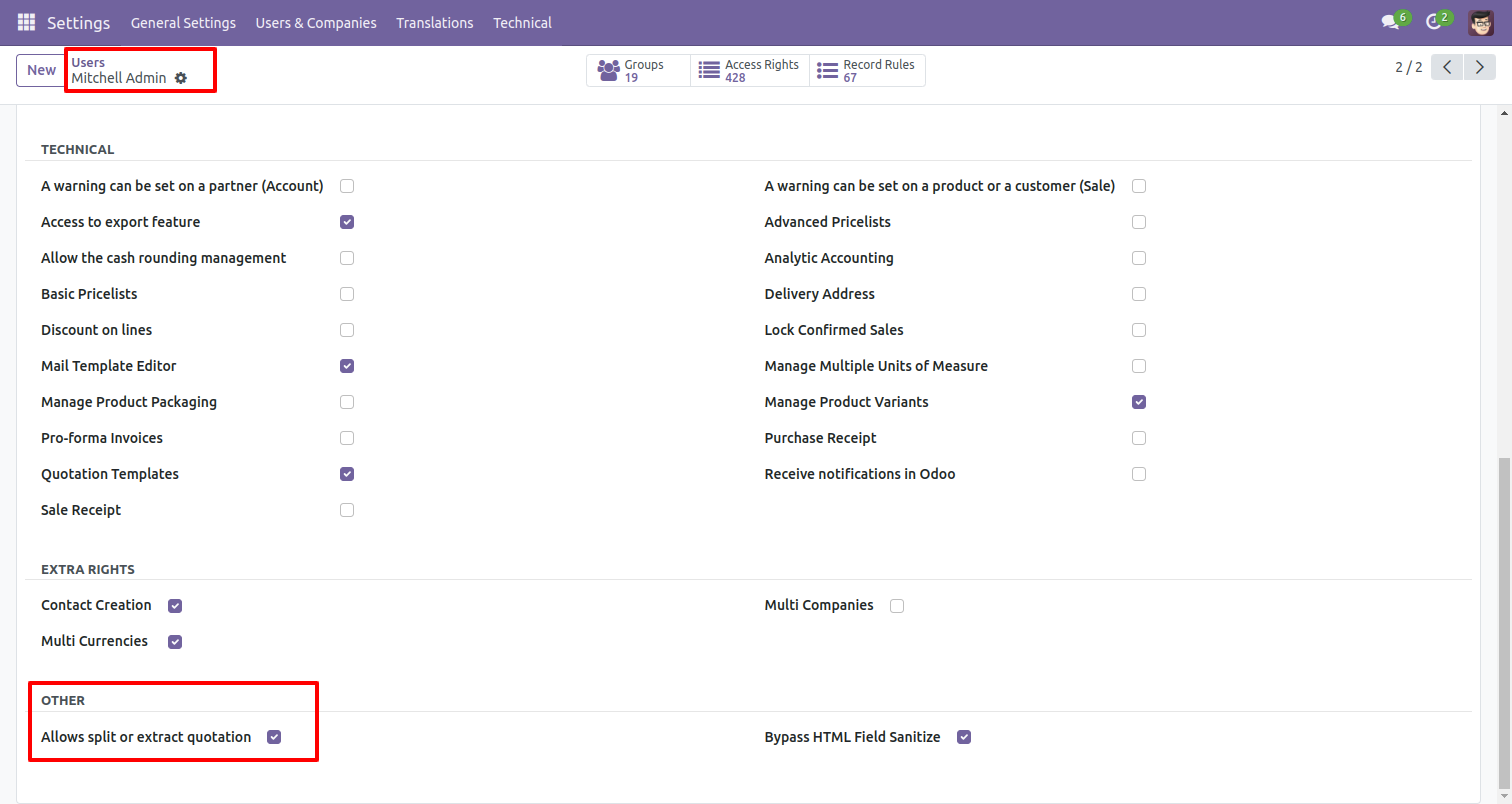Open the user avatar menu
Image resolution: width=1512 pixels, height=804 pixels.
(1481, 22)
